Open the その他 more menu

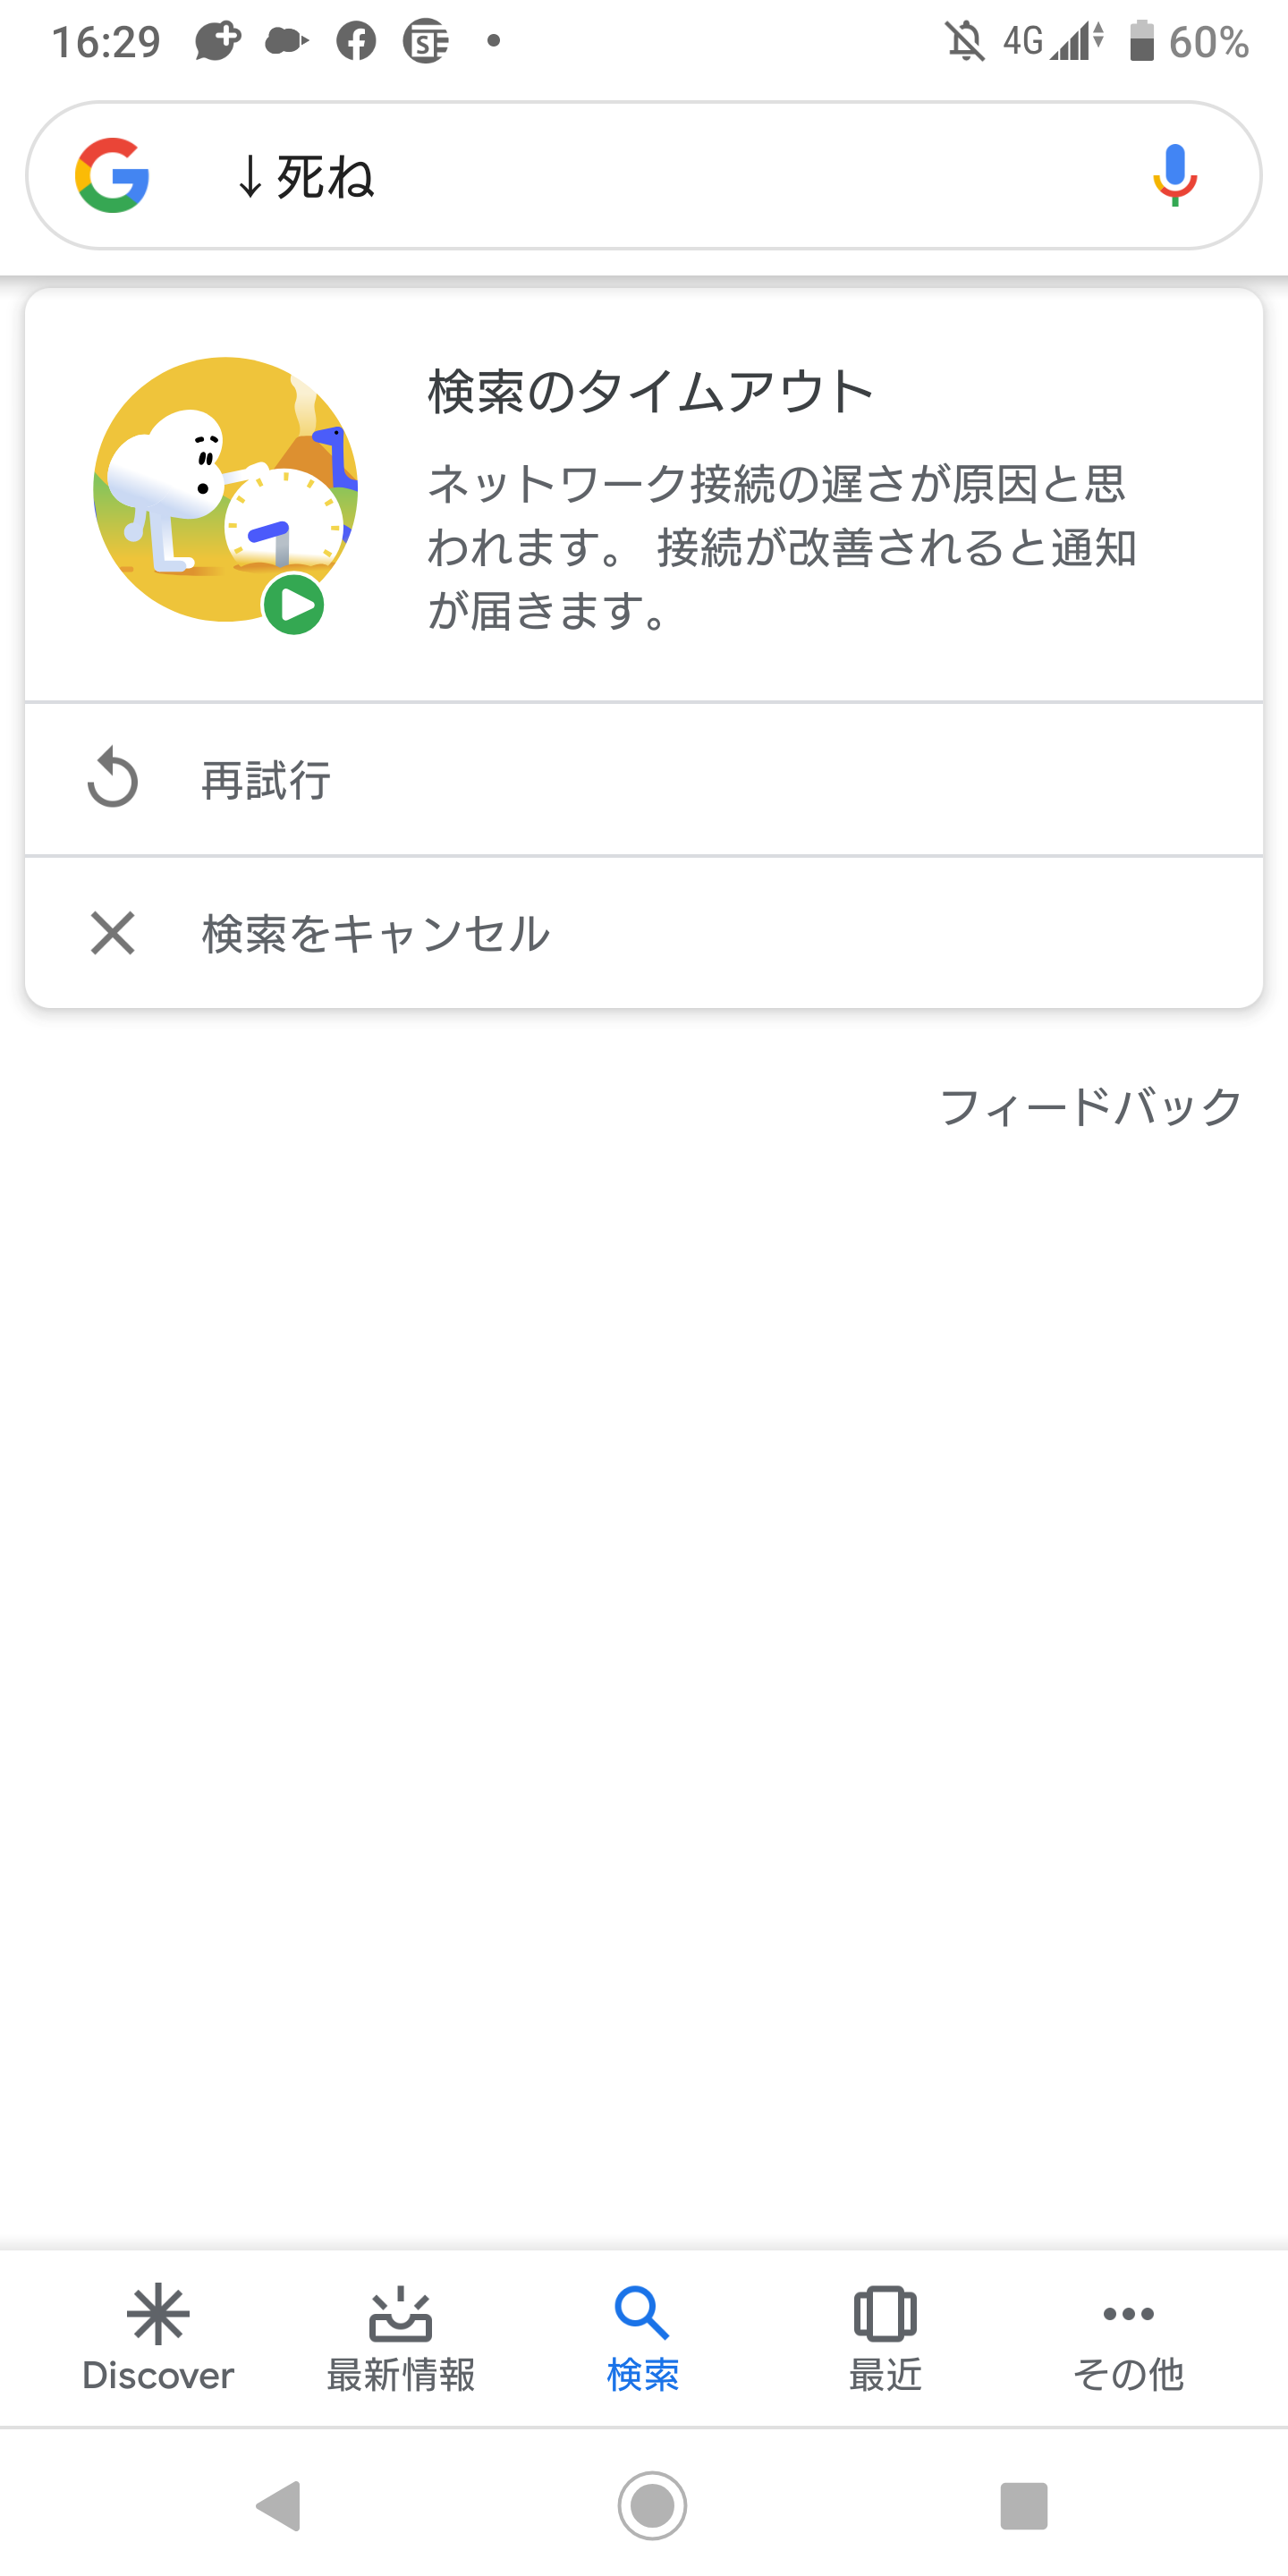(1128, 2338)
